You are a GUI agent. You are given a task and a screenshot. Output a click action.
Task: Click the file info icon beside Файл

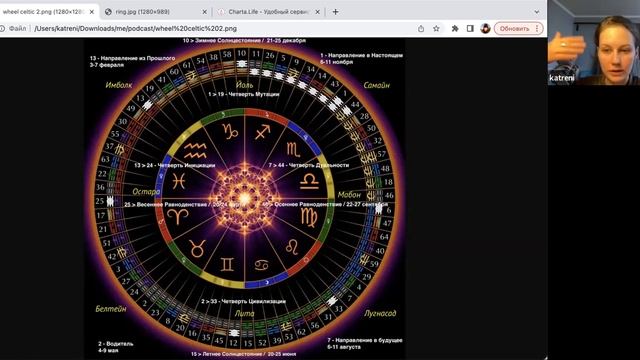click(2, 29)
